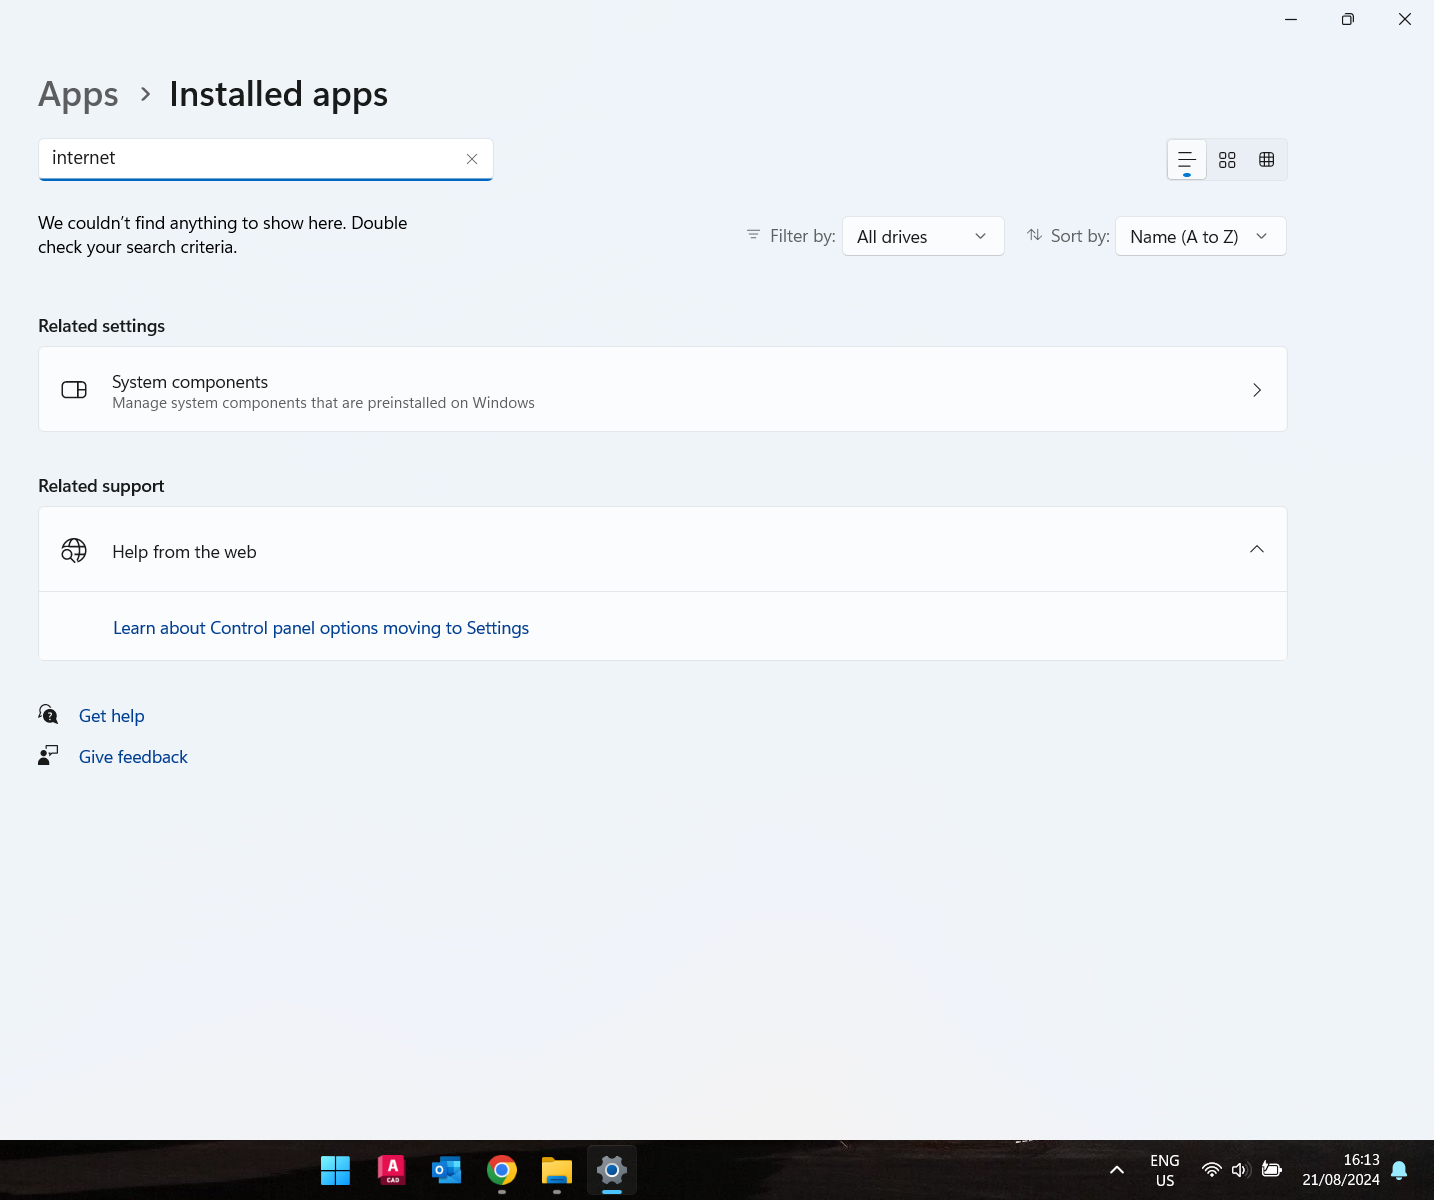Viewport: 1434px width, 1200px height.
Task: Click the Get help link
Action: pyautogui.click(x=112, y=716)
